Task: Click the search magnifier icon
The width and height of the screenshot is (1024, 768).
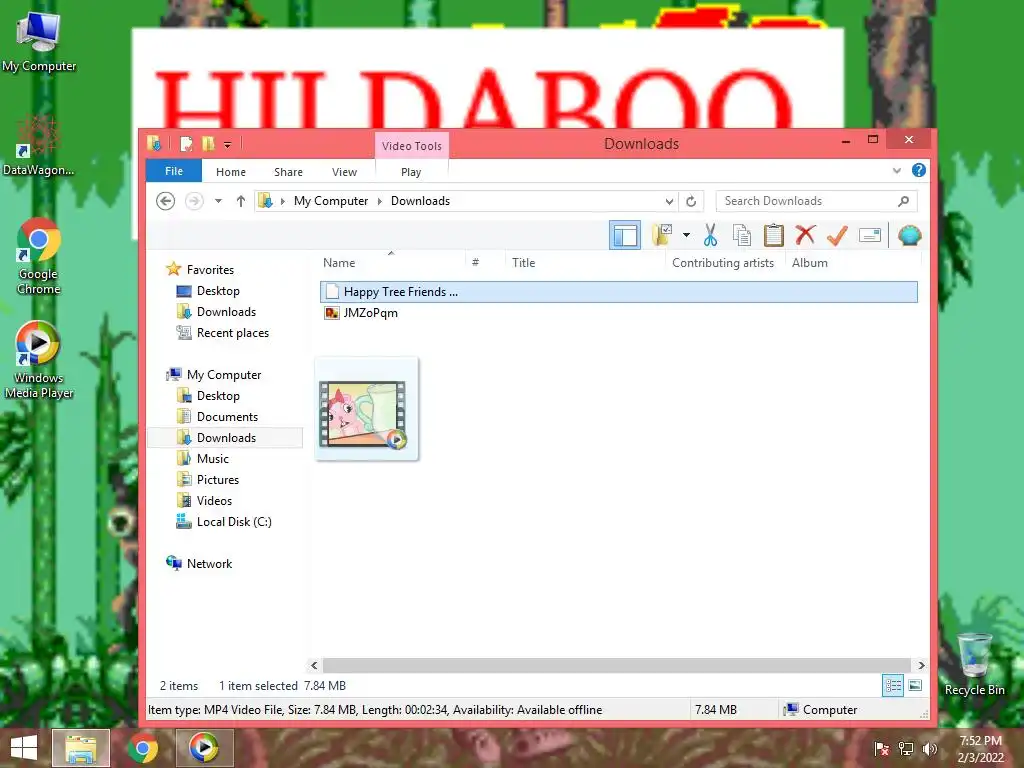Action: [x=903, y=201]
